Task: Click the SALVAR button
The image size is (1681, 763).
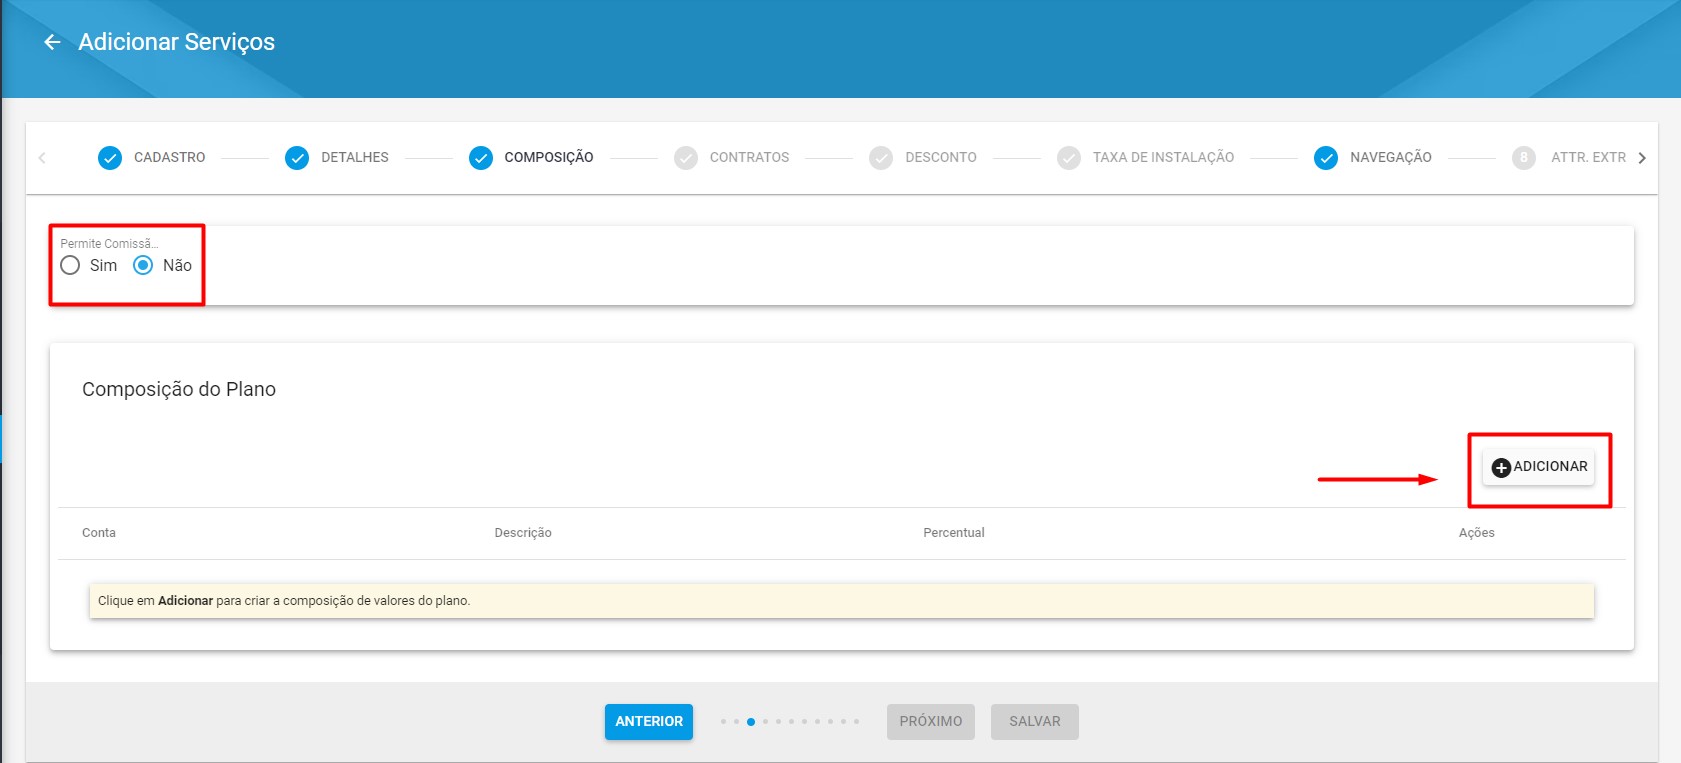Action: pos(1035,722)
